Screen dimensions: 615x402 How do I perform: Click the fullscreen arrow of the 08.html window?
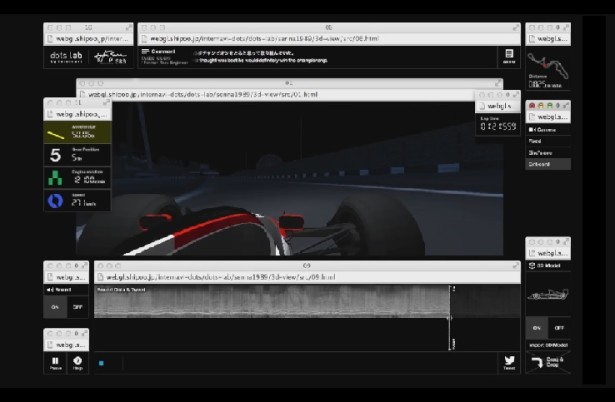click(516, 27)
